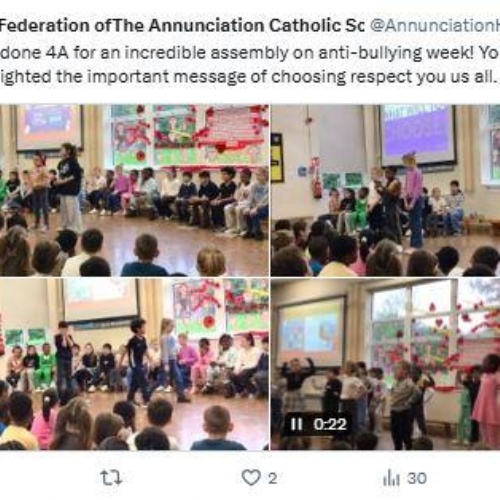Screen dimensions: 500x500
Task: Open the bottom-right video thumbnail
Action: pos(385,364)
